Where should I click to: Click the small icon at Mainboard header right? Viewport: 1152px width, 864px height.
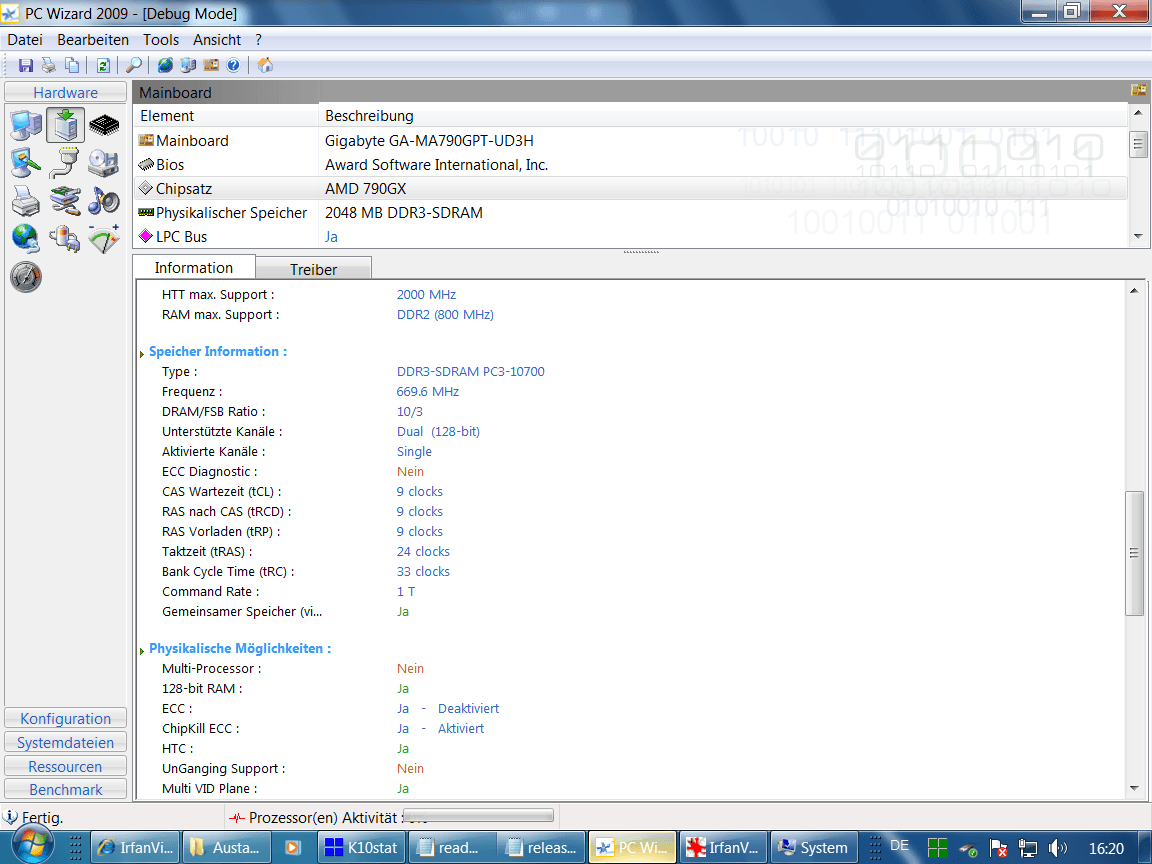click(1138, 90)
